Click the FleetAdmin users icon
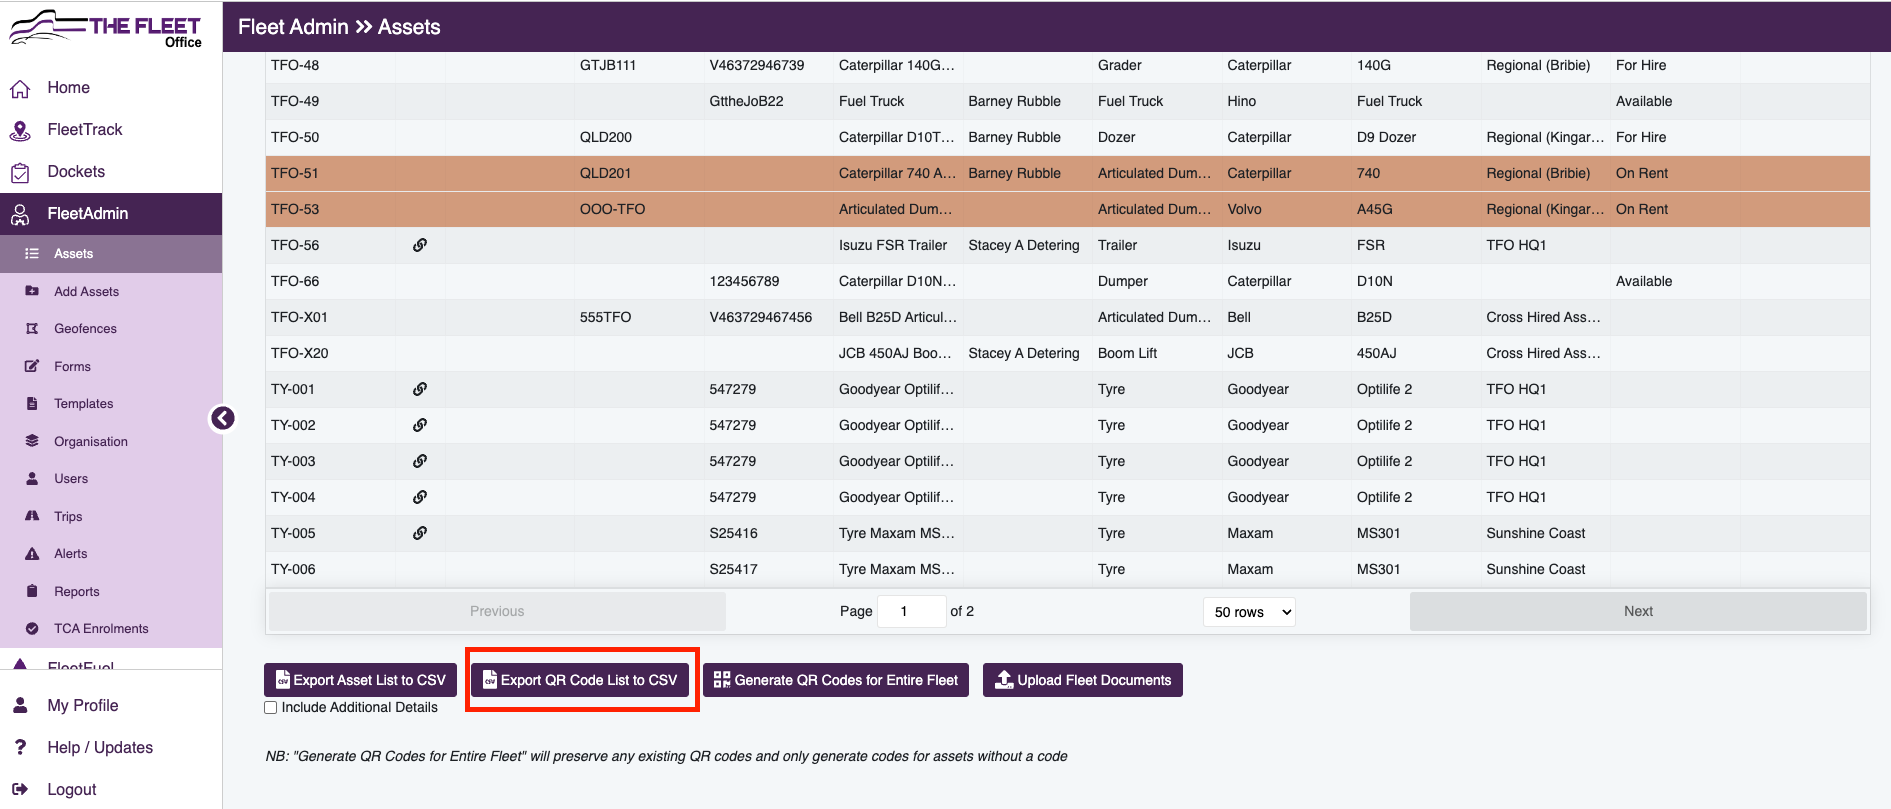 click(20, 214)
